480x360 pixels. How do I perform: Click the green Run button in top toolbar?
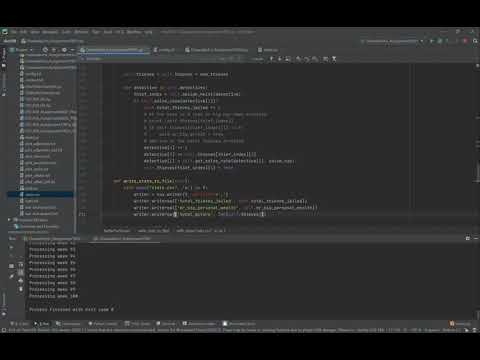pos(431,41)
